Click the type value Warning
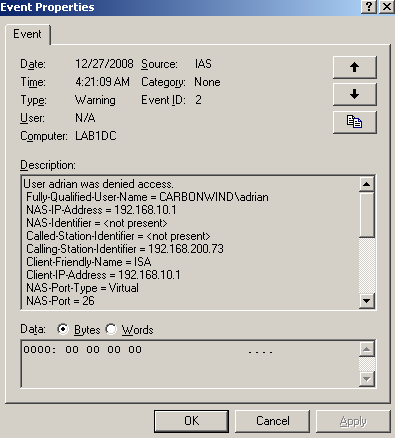 (x=95, y=100)
